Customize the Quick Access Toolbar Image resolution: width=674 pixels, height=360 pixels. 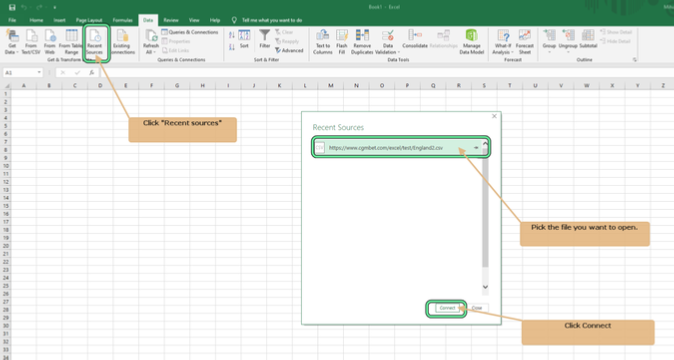tap(55, 7)
